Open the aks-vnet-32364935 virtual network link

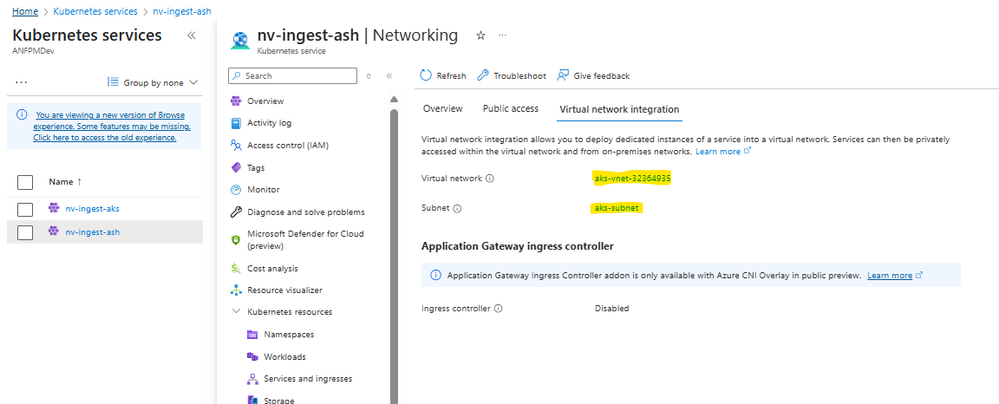point(631,178)
